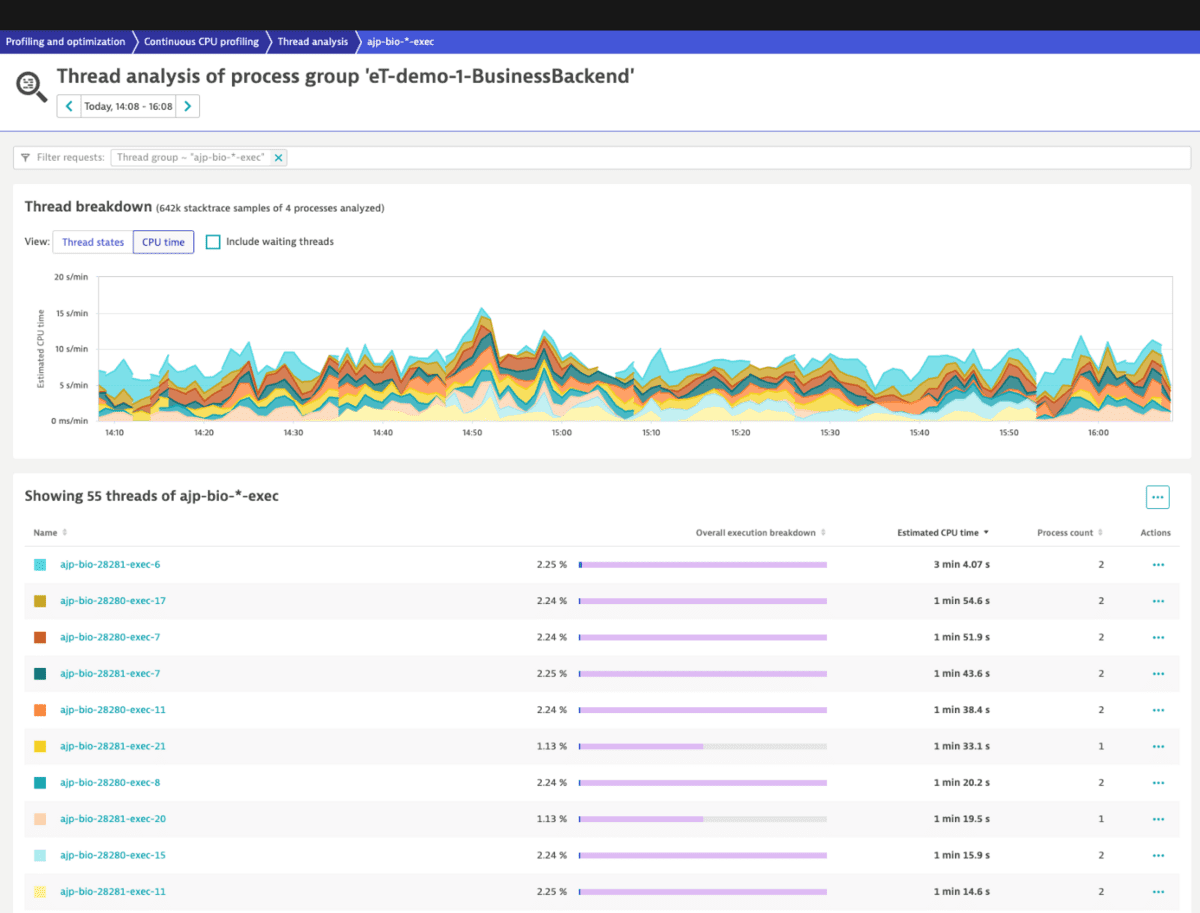Open the Estimated CPU time sort dropdown
Viewport: 1200px width, 913px height.
[x=942, y=532]
